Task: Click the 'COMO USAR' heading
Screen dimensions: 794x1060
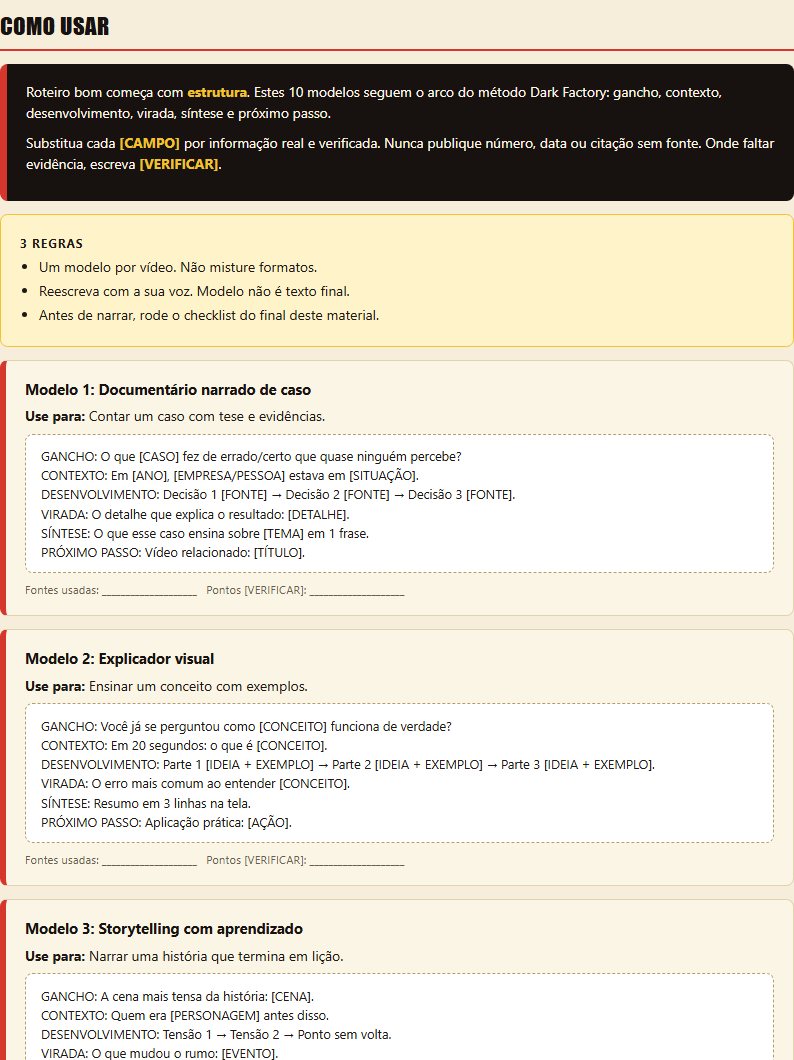Action: point(55,26)
